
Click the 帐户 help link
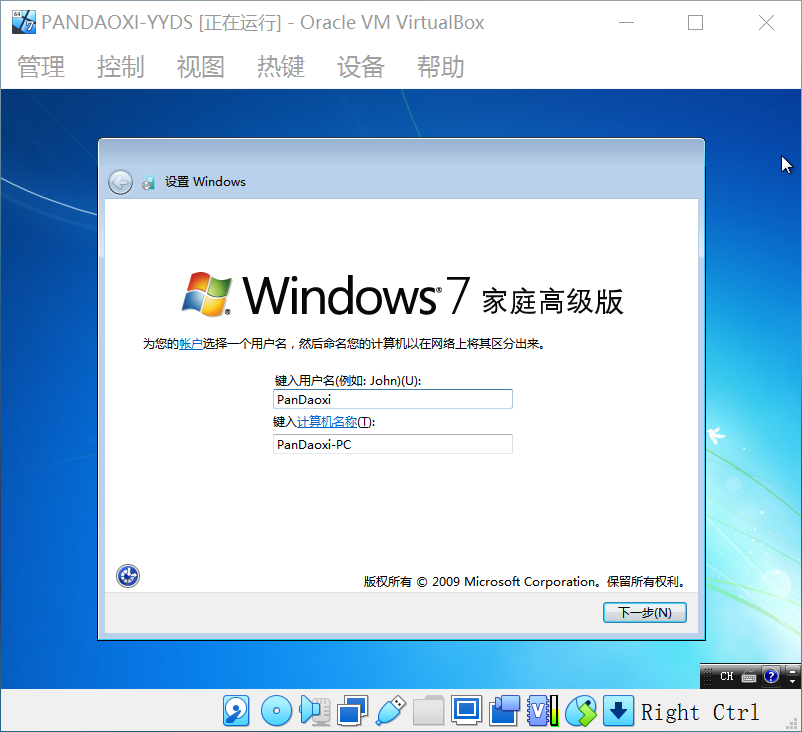(x=191, y=344)
